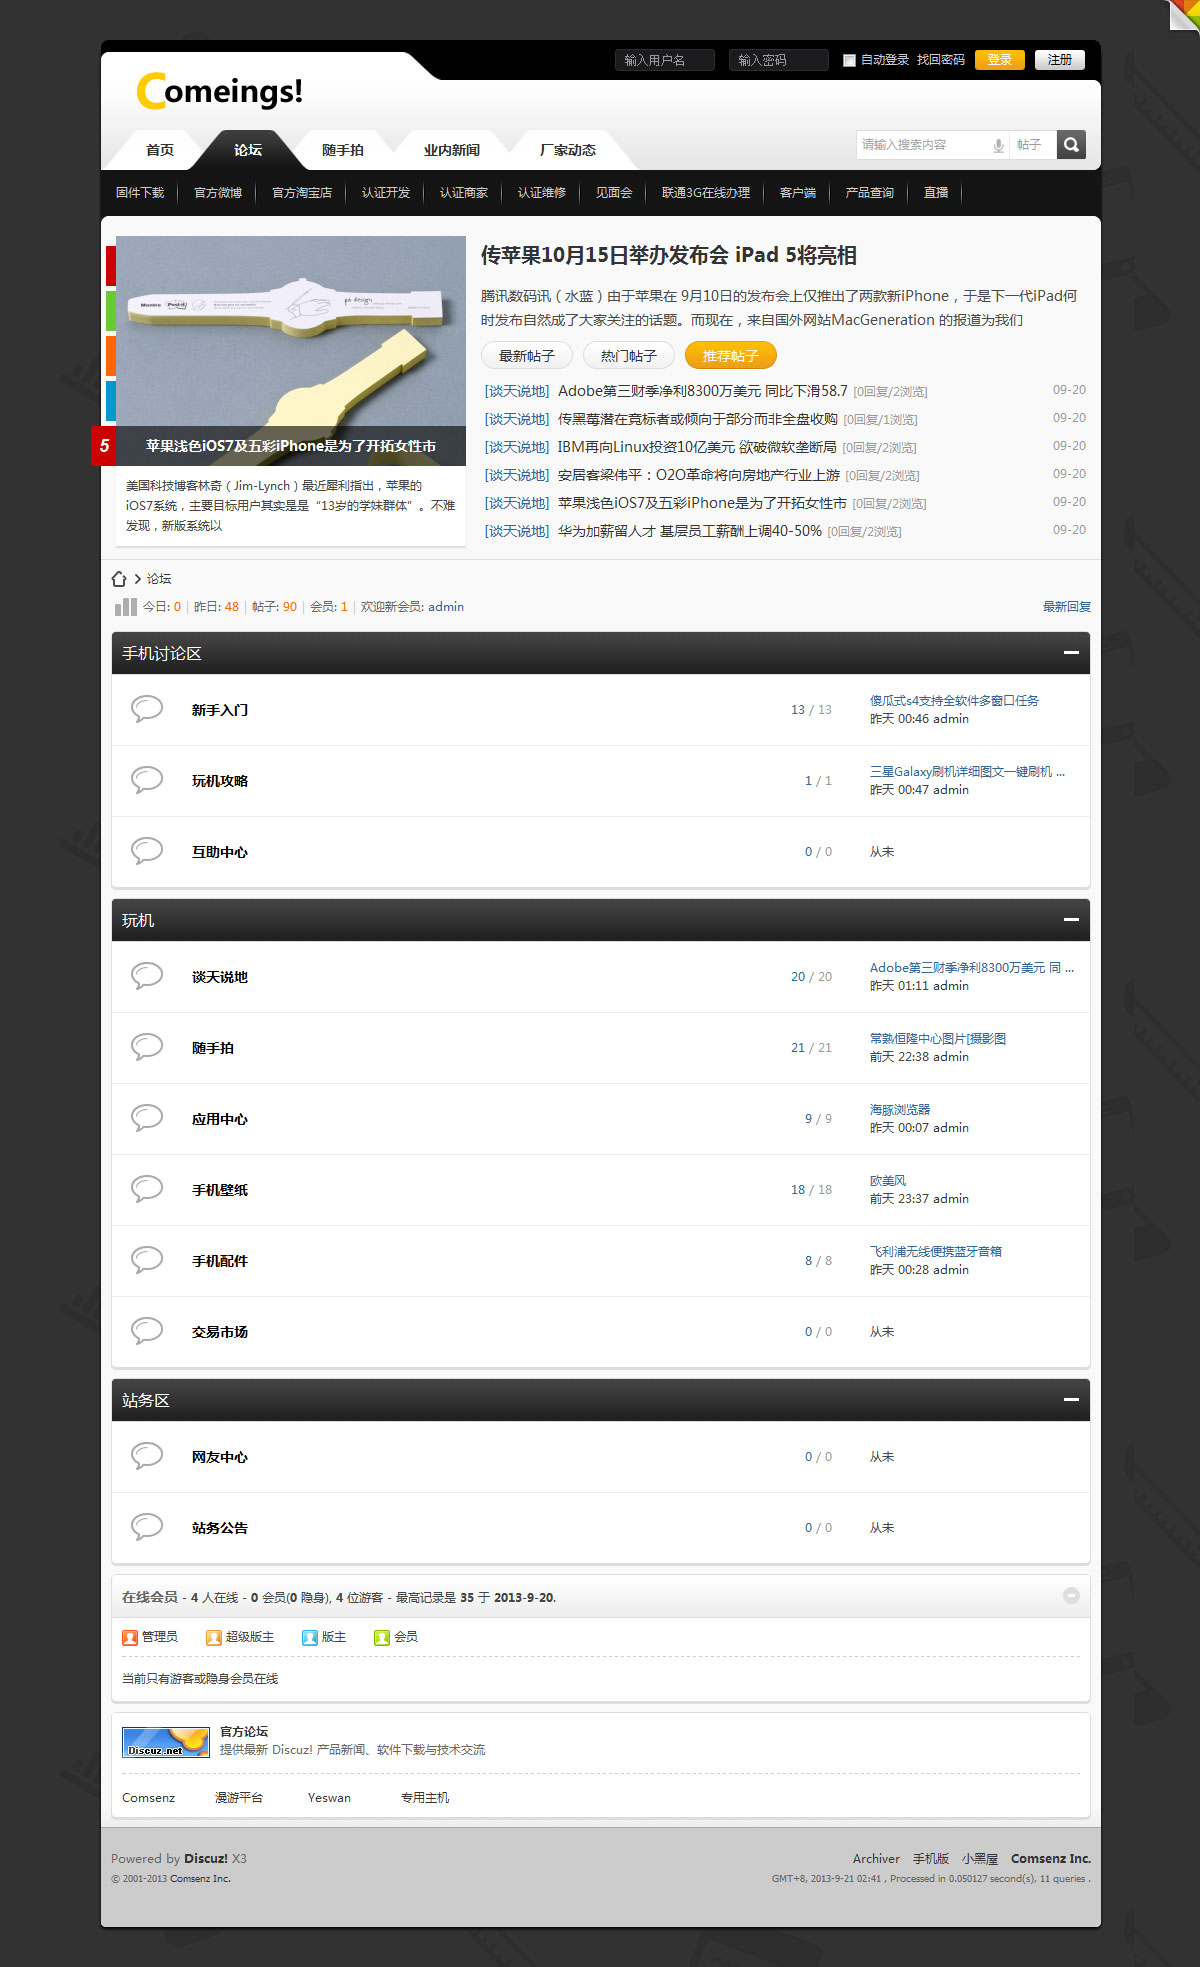Open the 业内新闻 navigation tab
This screenshot has width=1200, height=1967.
pyautogui.click(x=452, y=150)
